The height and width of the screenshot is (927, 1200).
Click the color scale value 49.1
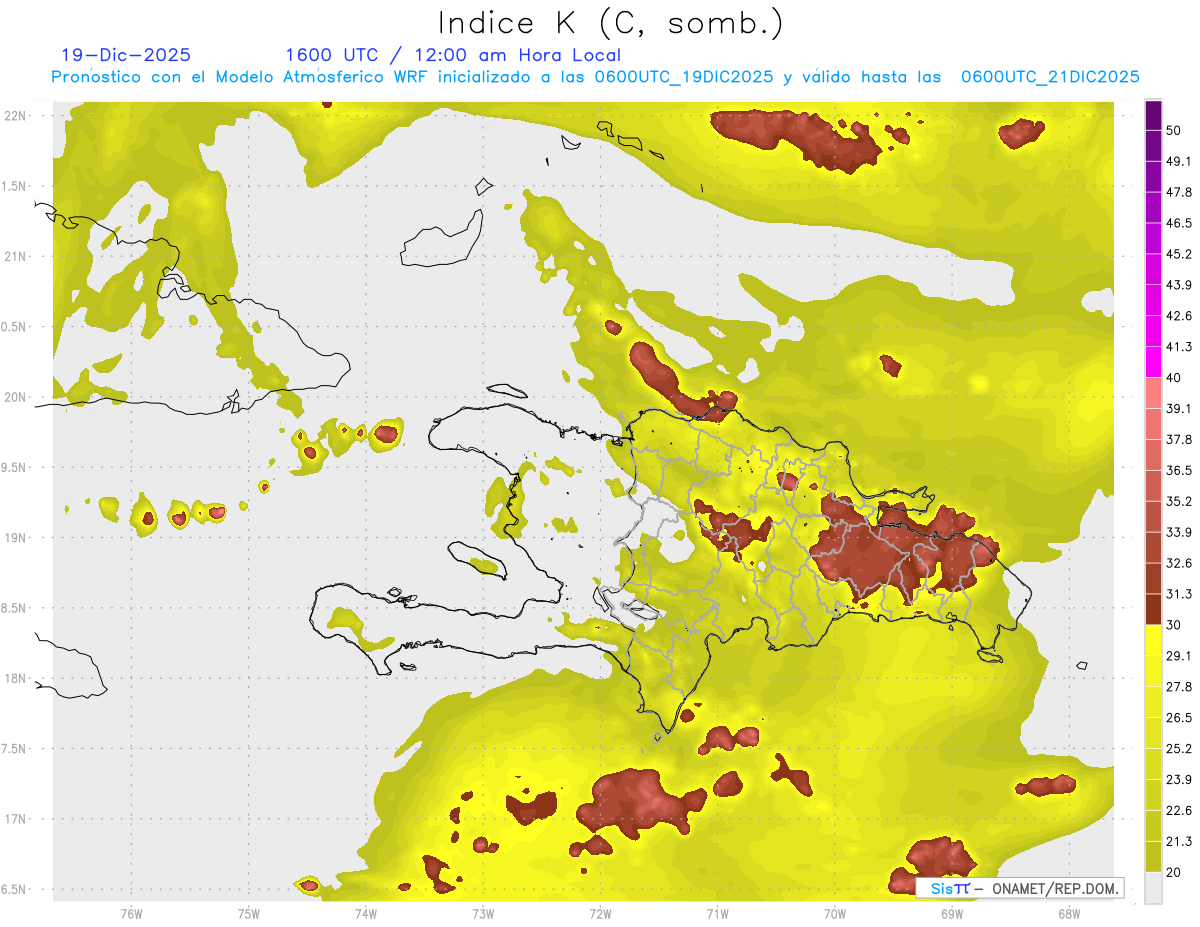coord(1179,161)
